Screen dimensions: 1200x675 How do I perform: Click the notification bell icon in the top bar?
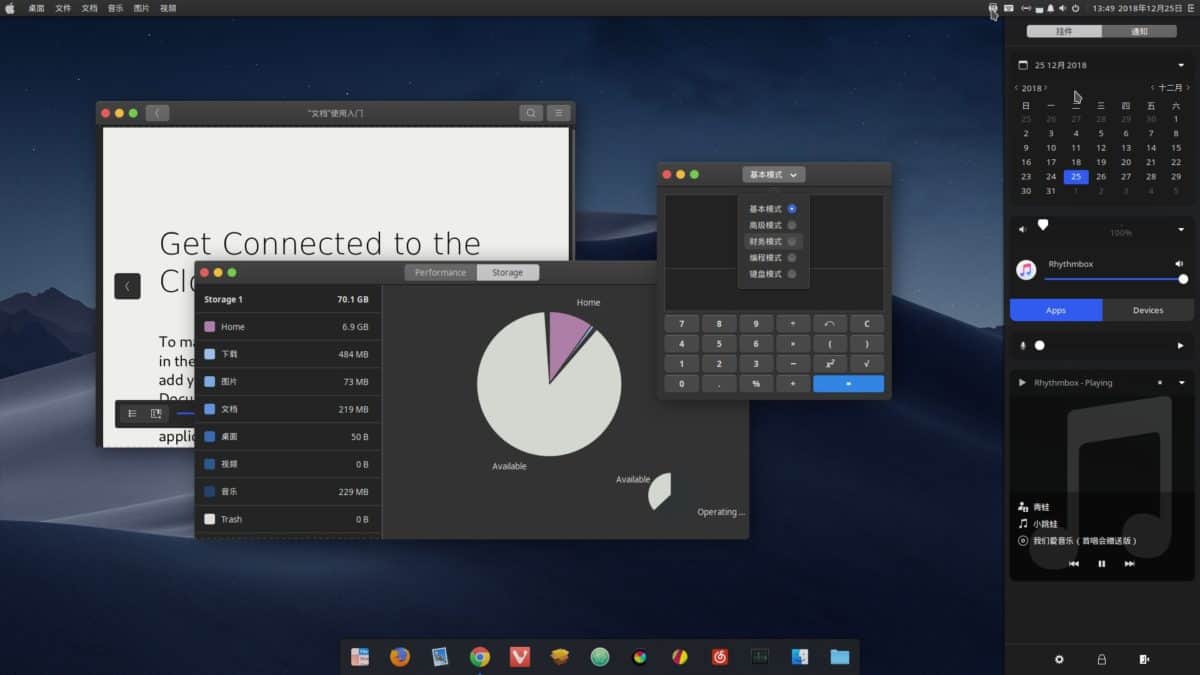pyautogui.click(x=1051, y=7)
